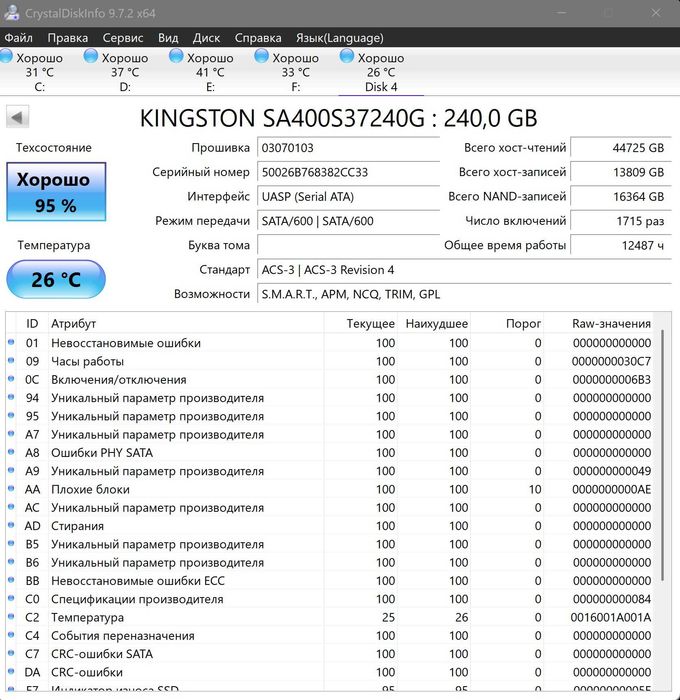Select drive E: status tab
The image size is (680, 700).
tap(210, 72)
